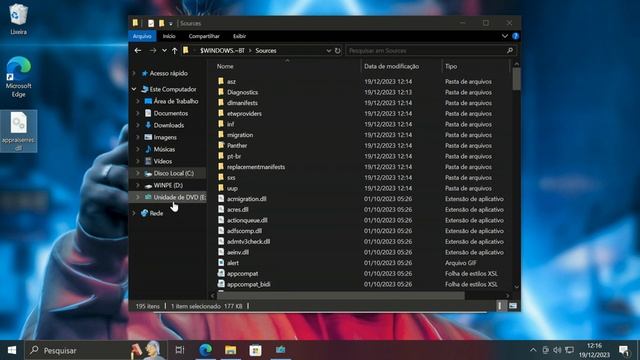The height and width of the screenshot is (360, 640).
Task: Open the Exibir ribbon tab
Action: pyautogui.click(x=240, y=36)
